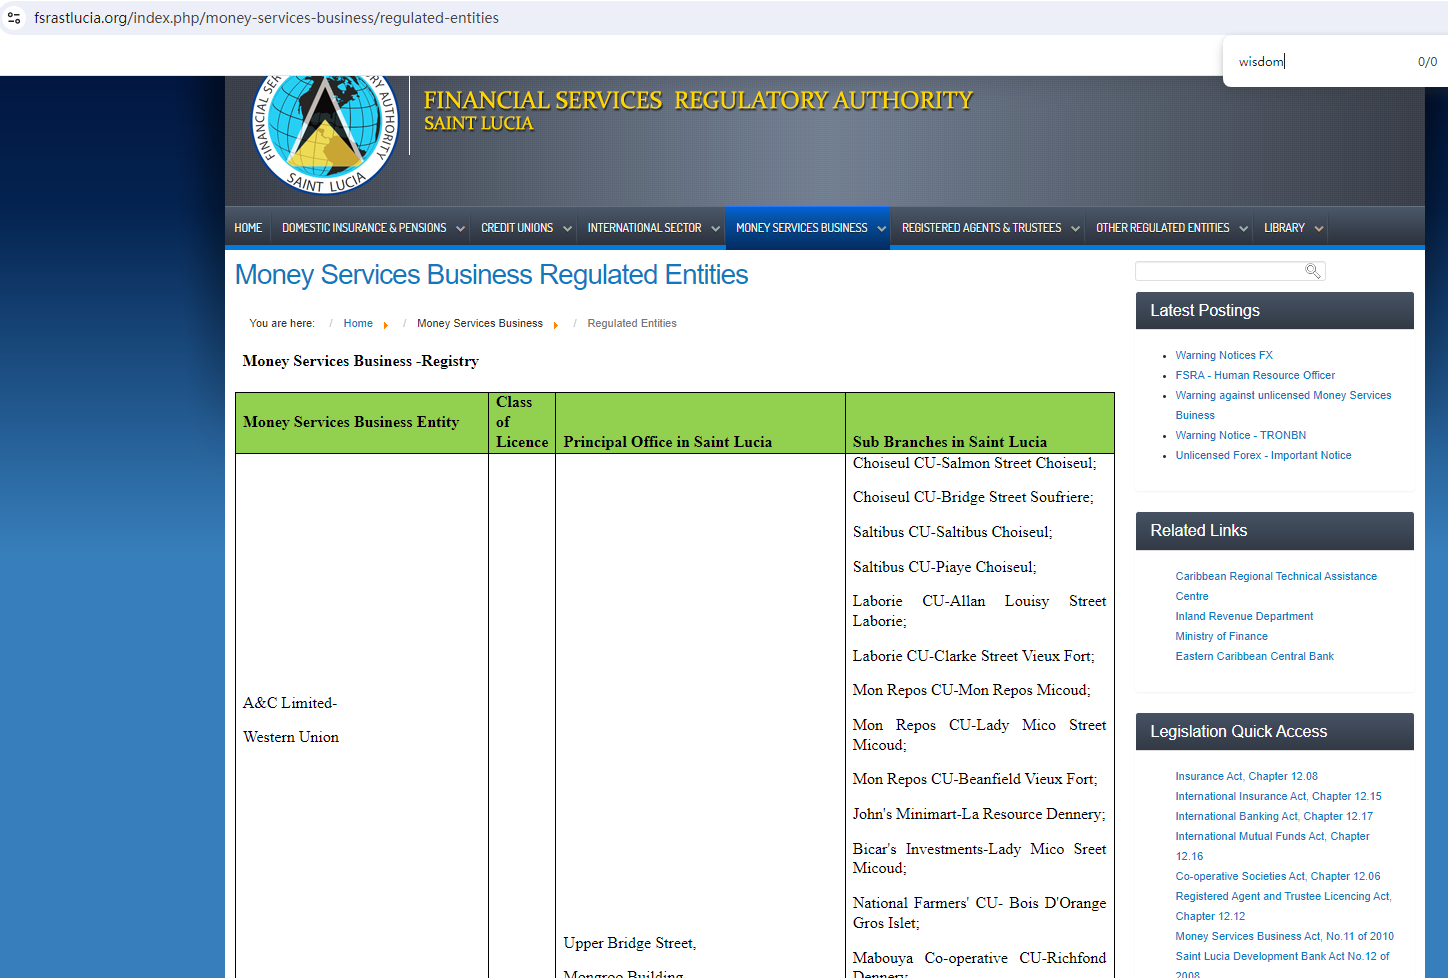Click the Western Union entity text
The height and width of the screenshot is (978, 1448).
coord(291,737)
